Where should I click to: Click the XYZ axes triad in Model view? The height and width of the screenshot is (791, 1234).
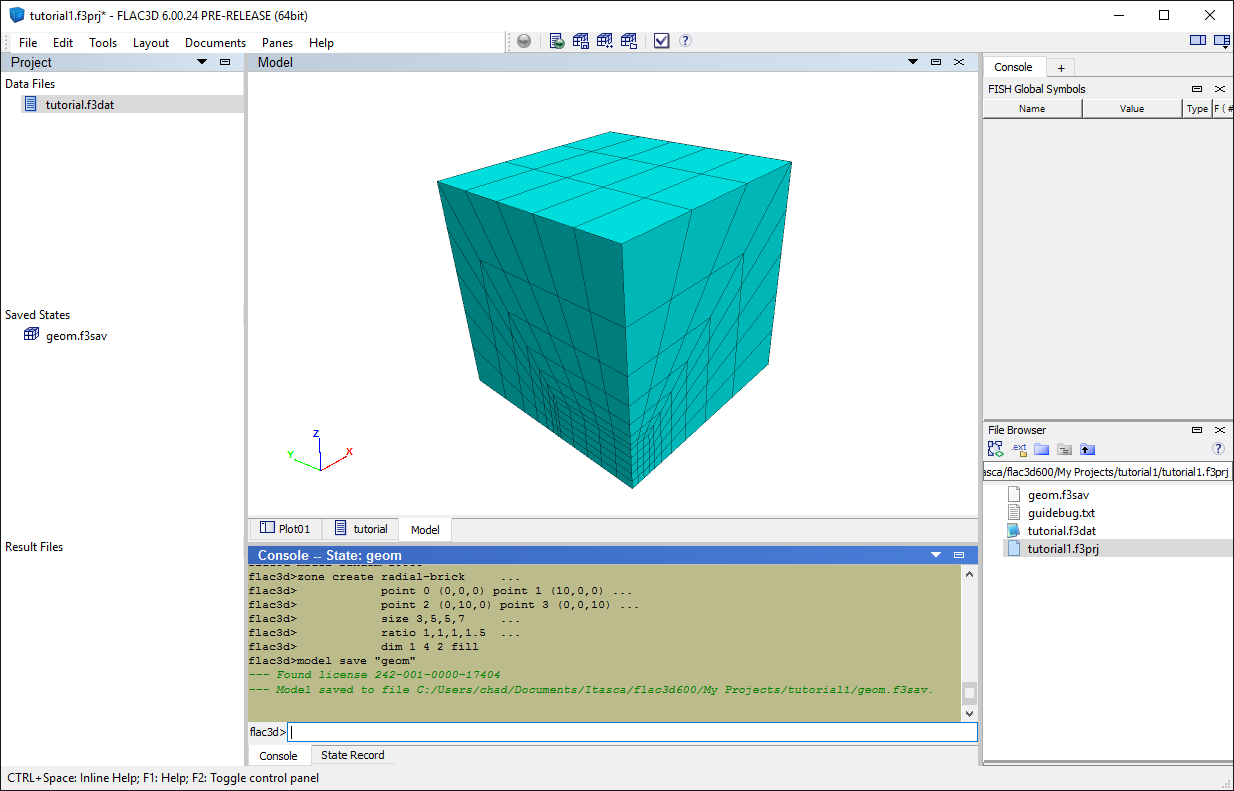[x=320, y=451]
